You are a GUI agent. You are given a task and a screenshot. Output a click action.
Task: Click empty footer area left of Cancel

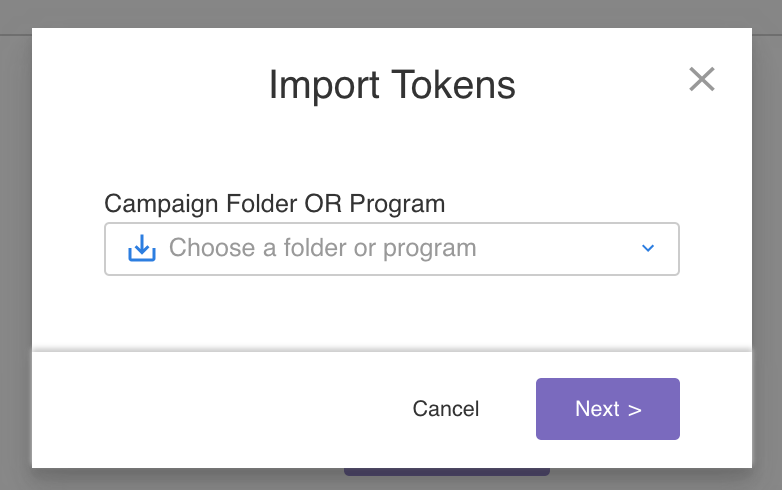pyautogui.click(x=210, y=409)
